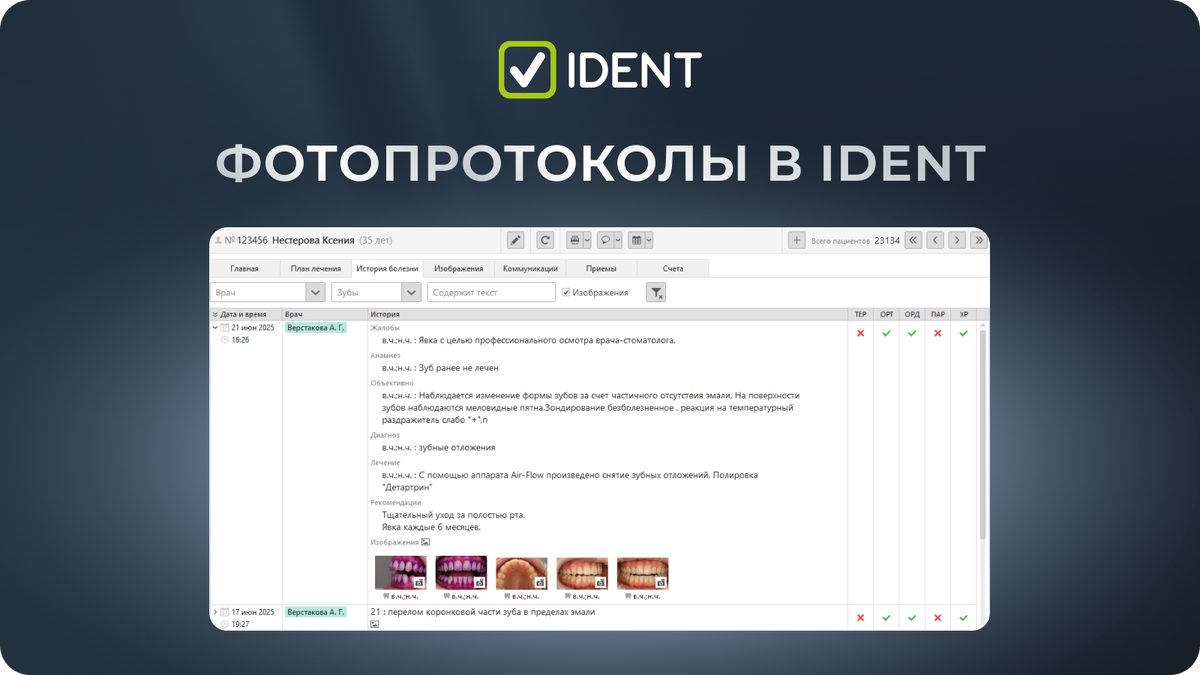Image resolution: width=1200 pixels, height=675 pixels.
Task: Toggle the green check under ХР in the 21 июн row
Action: coord(963,333)
